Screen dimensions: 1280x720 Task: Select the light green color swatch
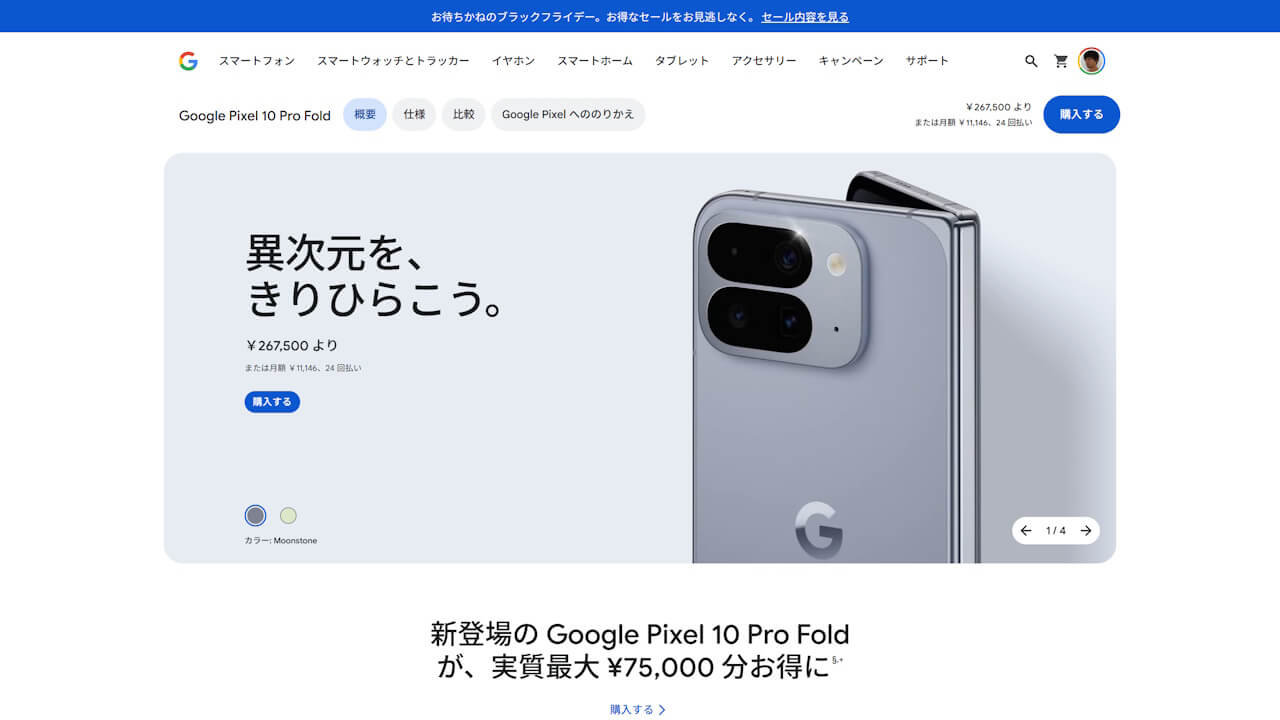288,516
